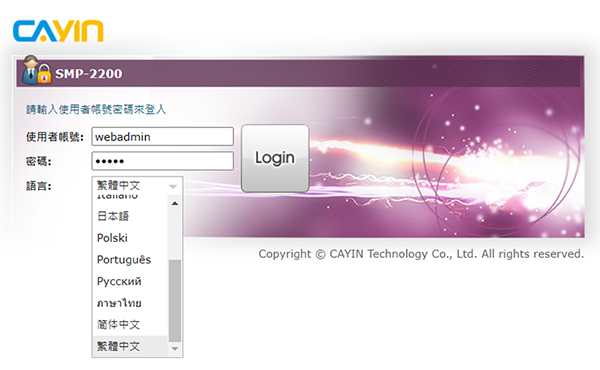Click the 請輸入使用者帳號密碼來登入 instruction text
Viewport: 600px width, 370px height.
tap(96, 110)
